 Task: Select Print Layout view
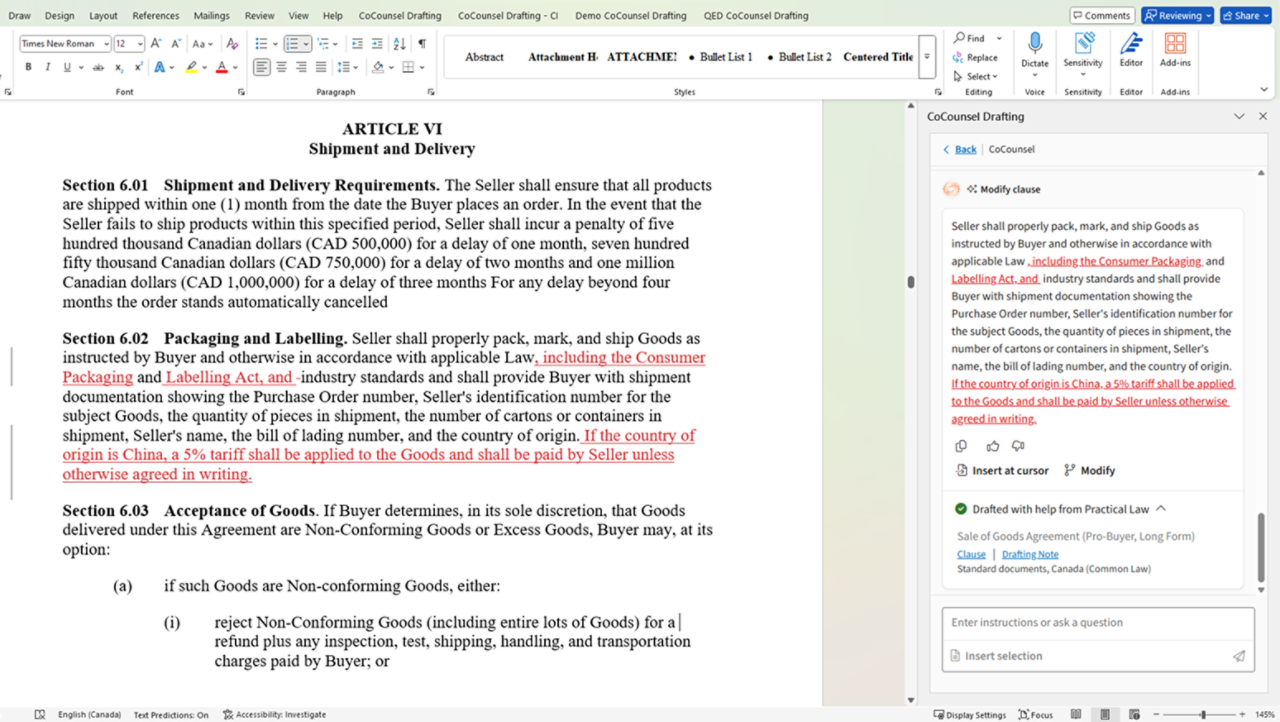1105,714
